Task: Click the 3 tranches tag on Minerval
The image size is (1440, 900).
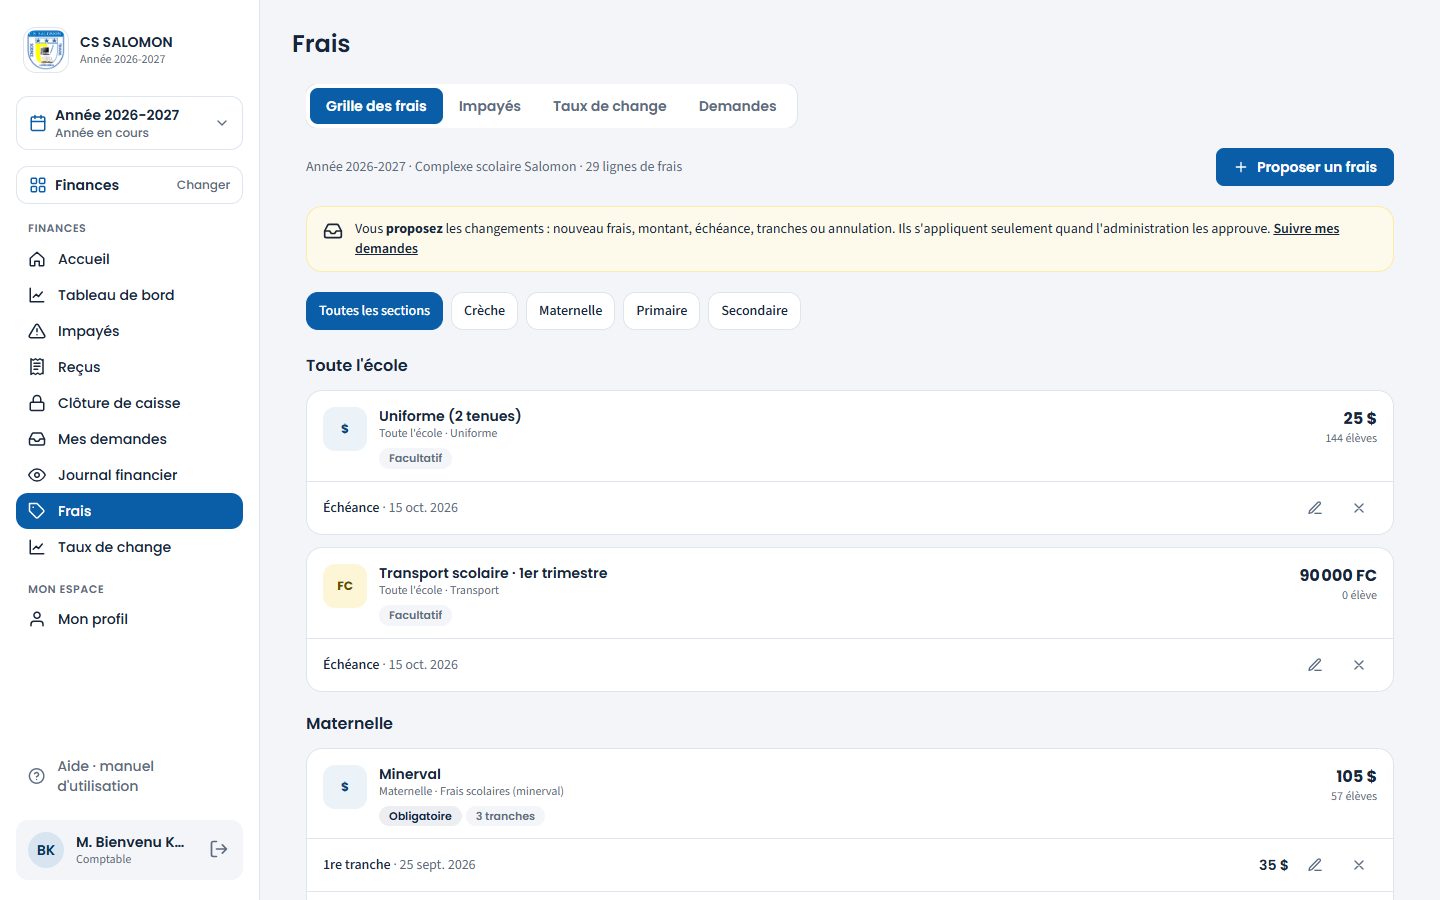Action: 505,816
